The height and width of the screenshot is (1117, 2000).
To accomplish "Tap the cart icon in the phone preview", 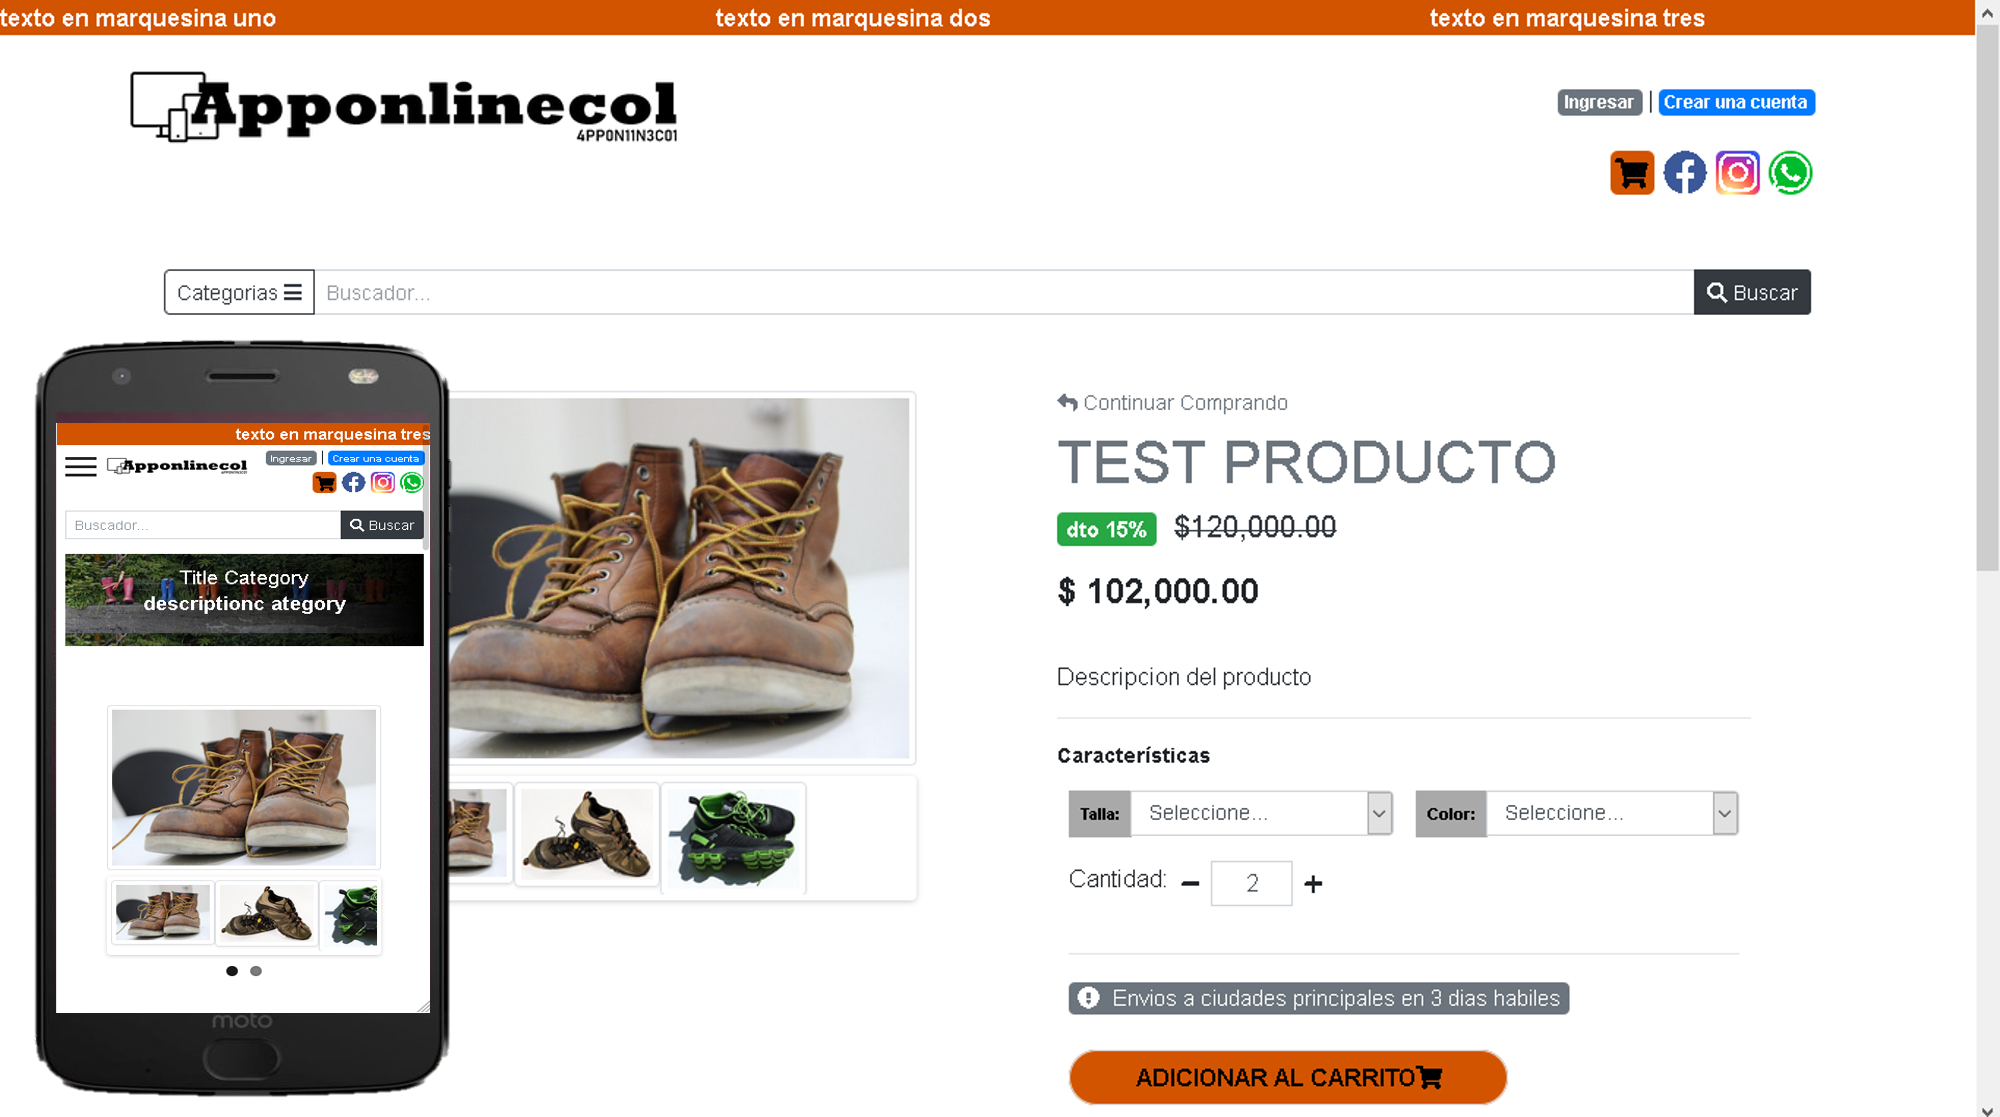I will [325, 483].
